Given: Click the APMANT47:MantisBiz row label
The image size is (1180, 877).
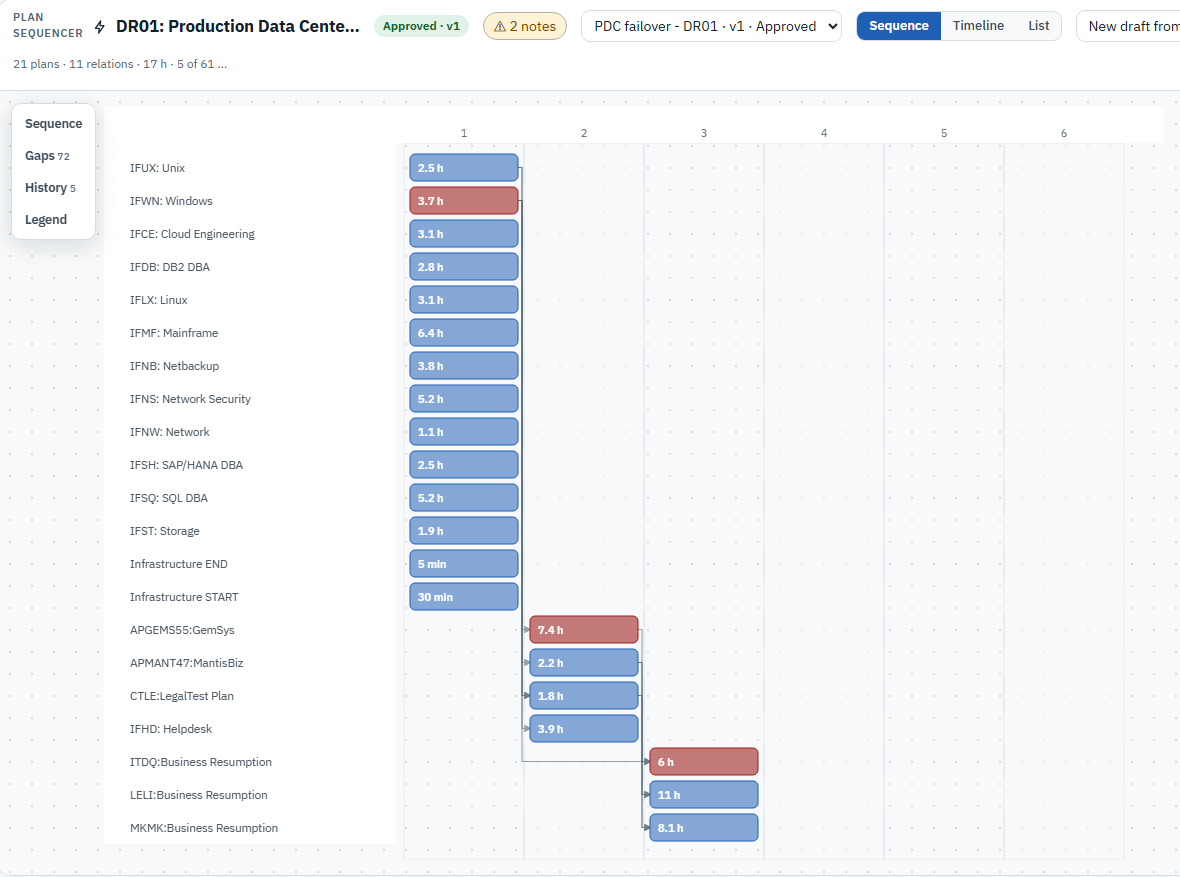Looking at the screenshot, I should coord(187,663).
